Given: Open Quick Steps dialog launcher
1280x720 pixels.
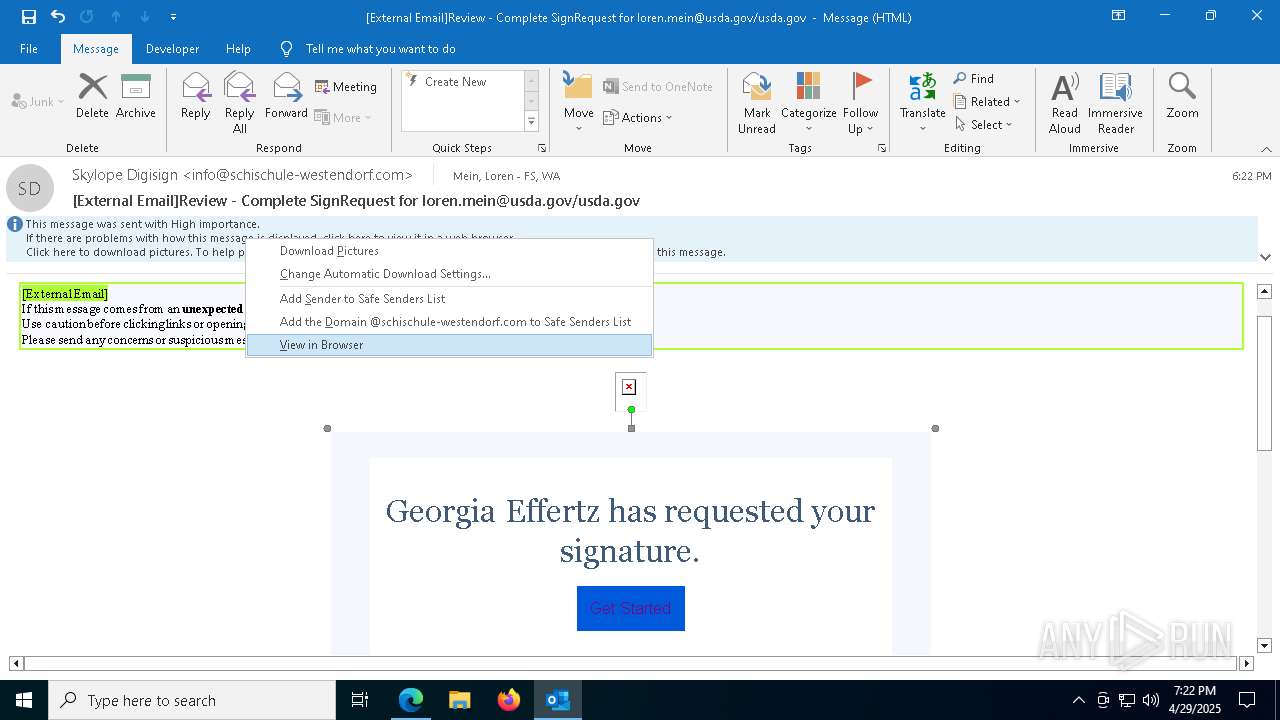Looking at the screenshot, I should click(x=542, y=148).
